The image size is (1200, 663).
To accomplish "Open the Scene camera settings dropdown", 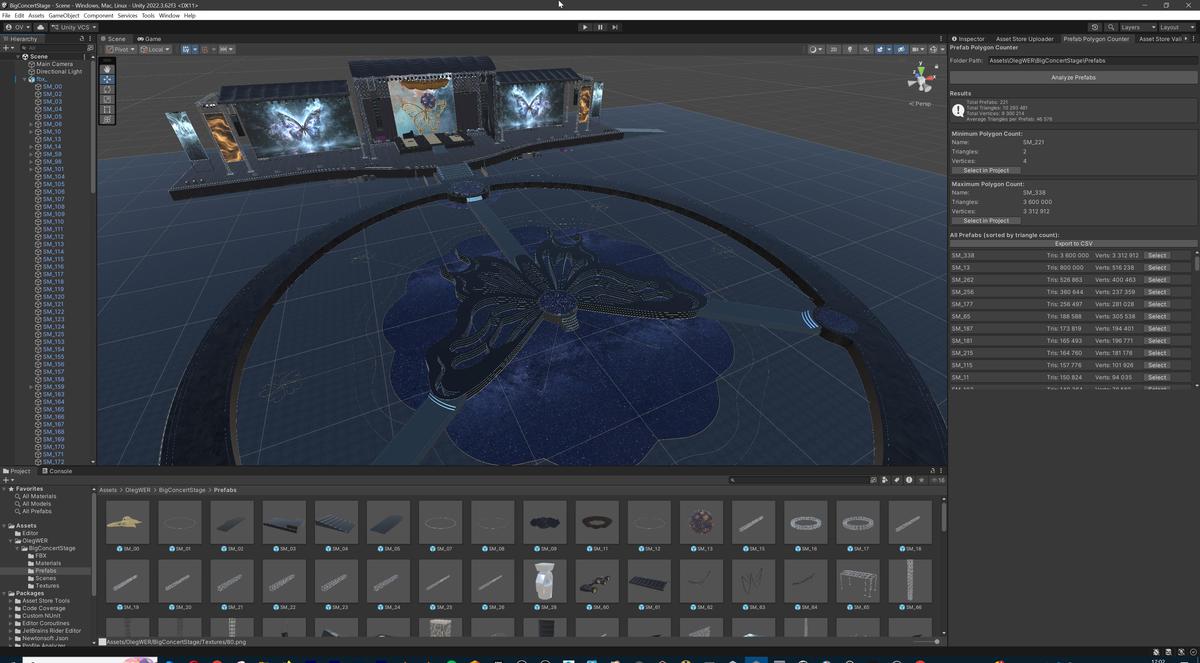I will (918, 49).
